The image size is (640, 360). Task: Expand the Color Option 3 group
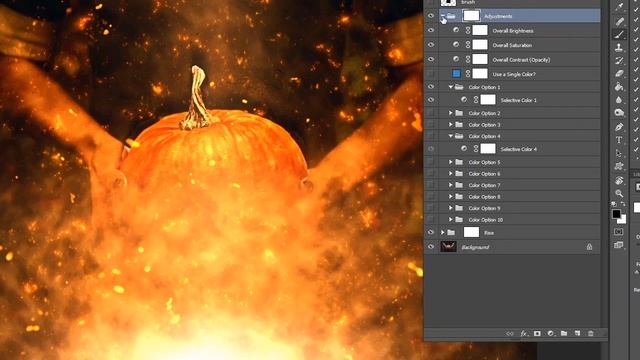pyautogui.click(x=451, y=124)
